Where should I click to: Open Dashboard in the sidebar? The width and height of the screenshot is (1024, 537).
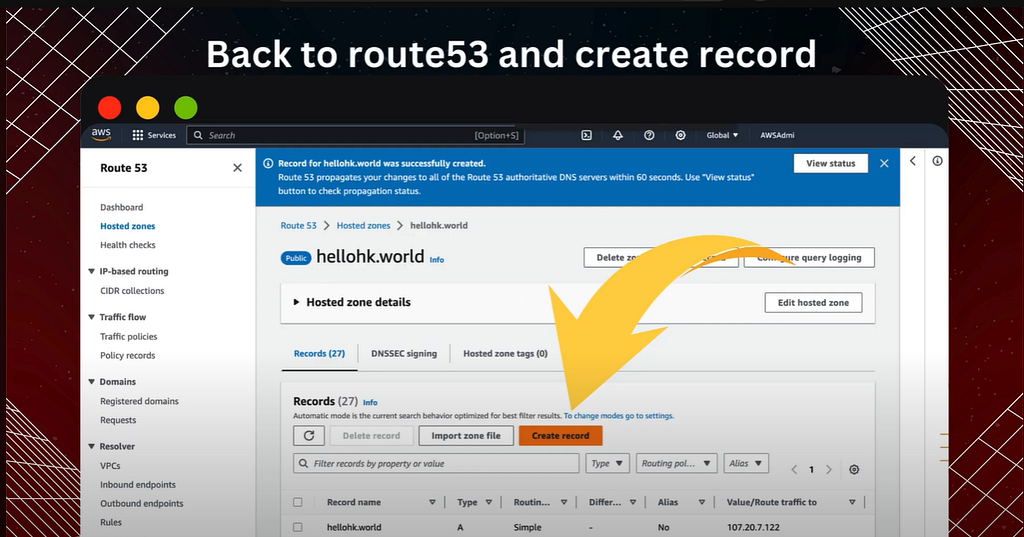[121, 207]
